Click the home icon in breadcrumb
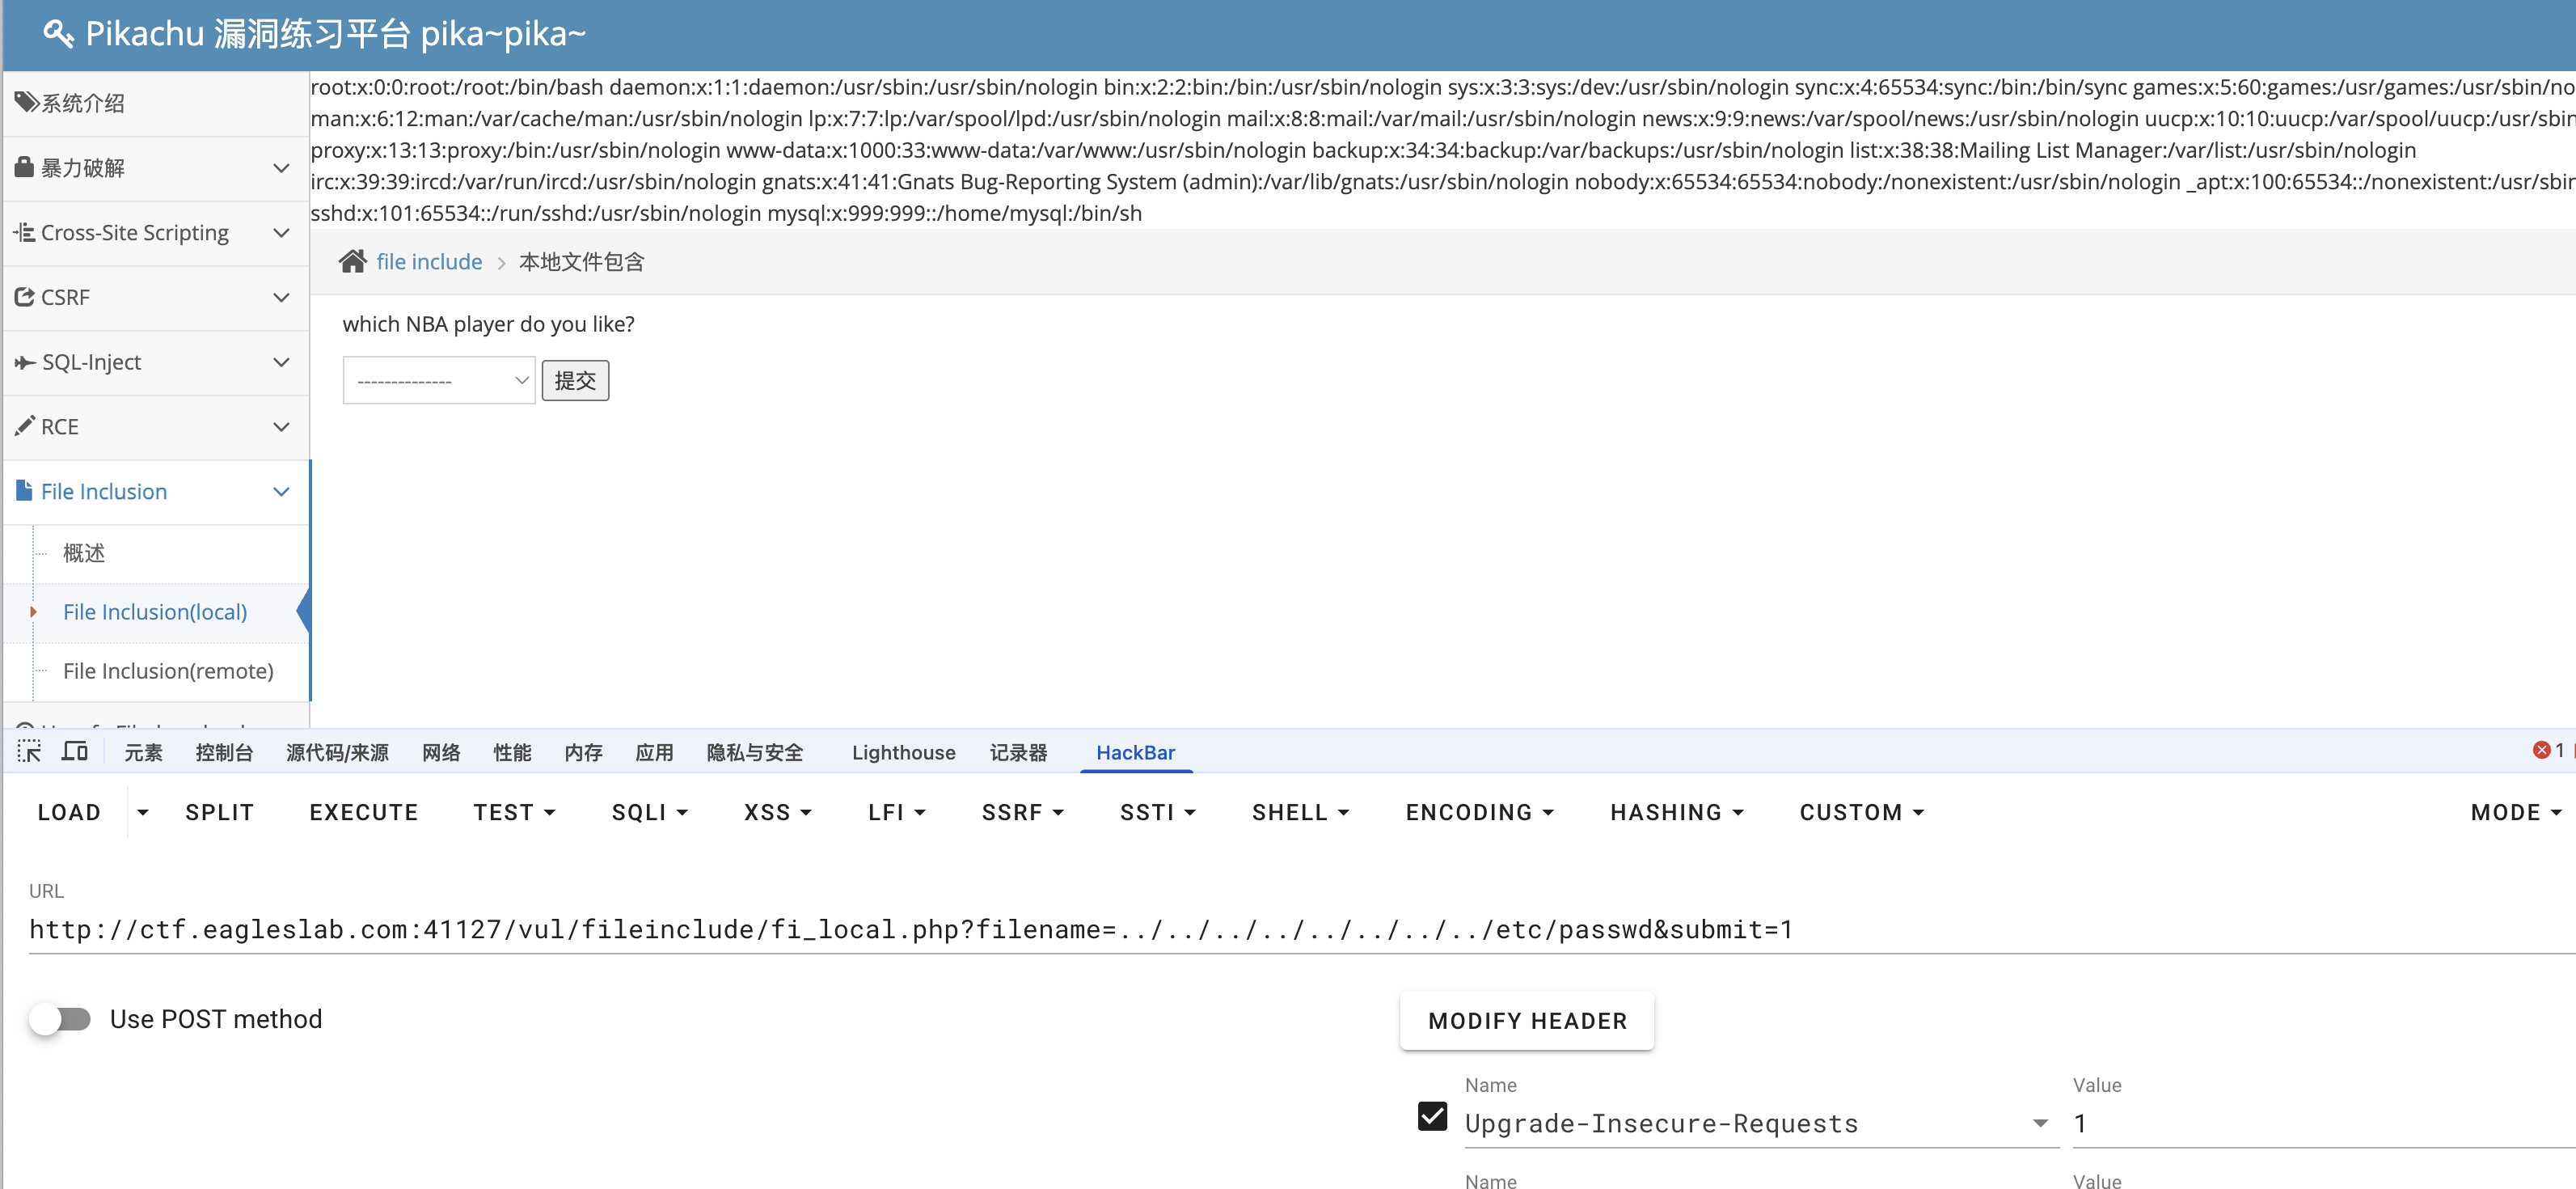 352,262
